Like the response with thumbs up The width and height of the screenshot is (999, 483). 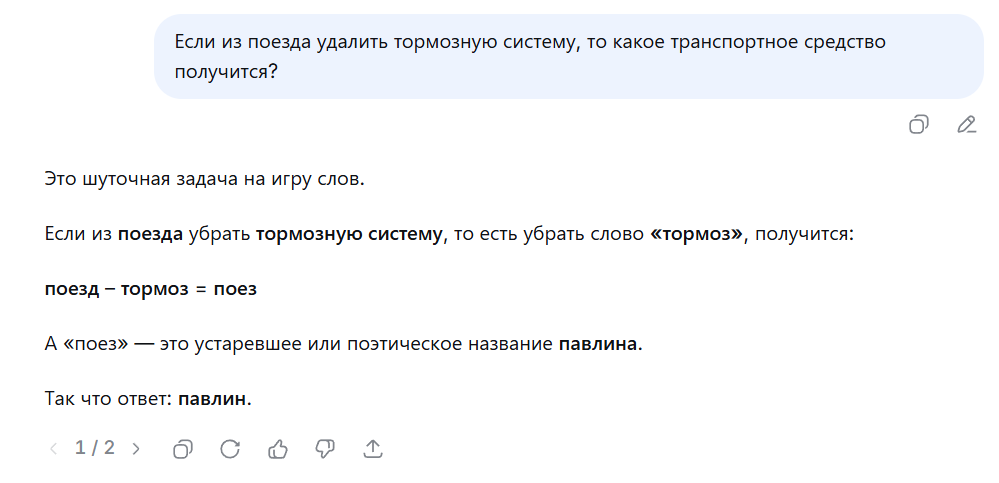pos(278,449)
